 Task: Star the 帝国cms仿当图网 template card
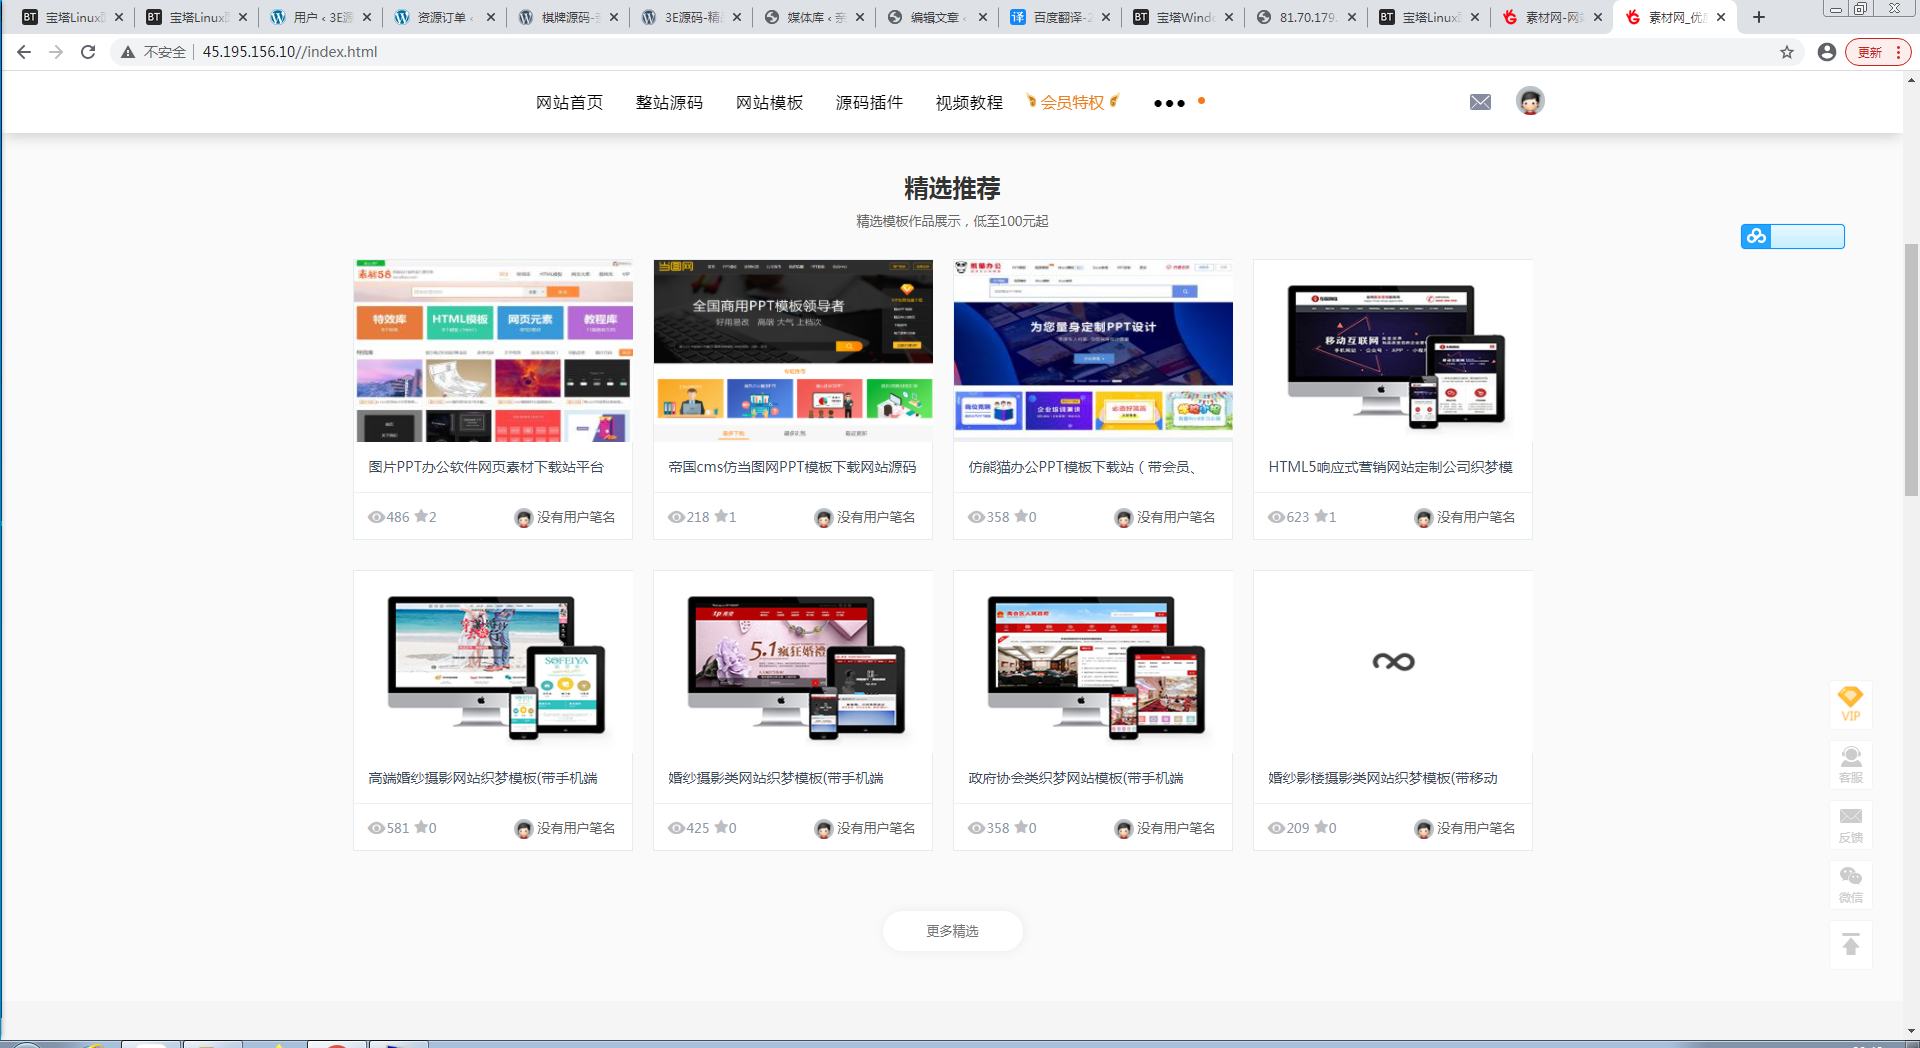(x=722, y=517)
